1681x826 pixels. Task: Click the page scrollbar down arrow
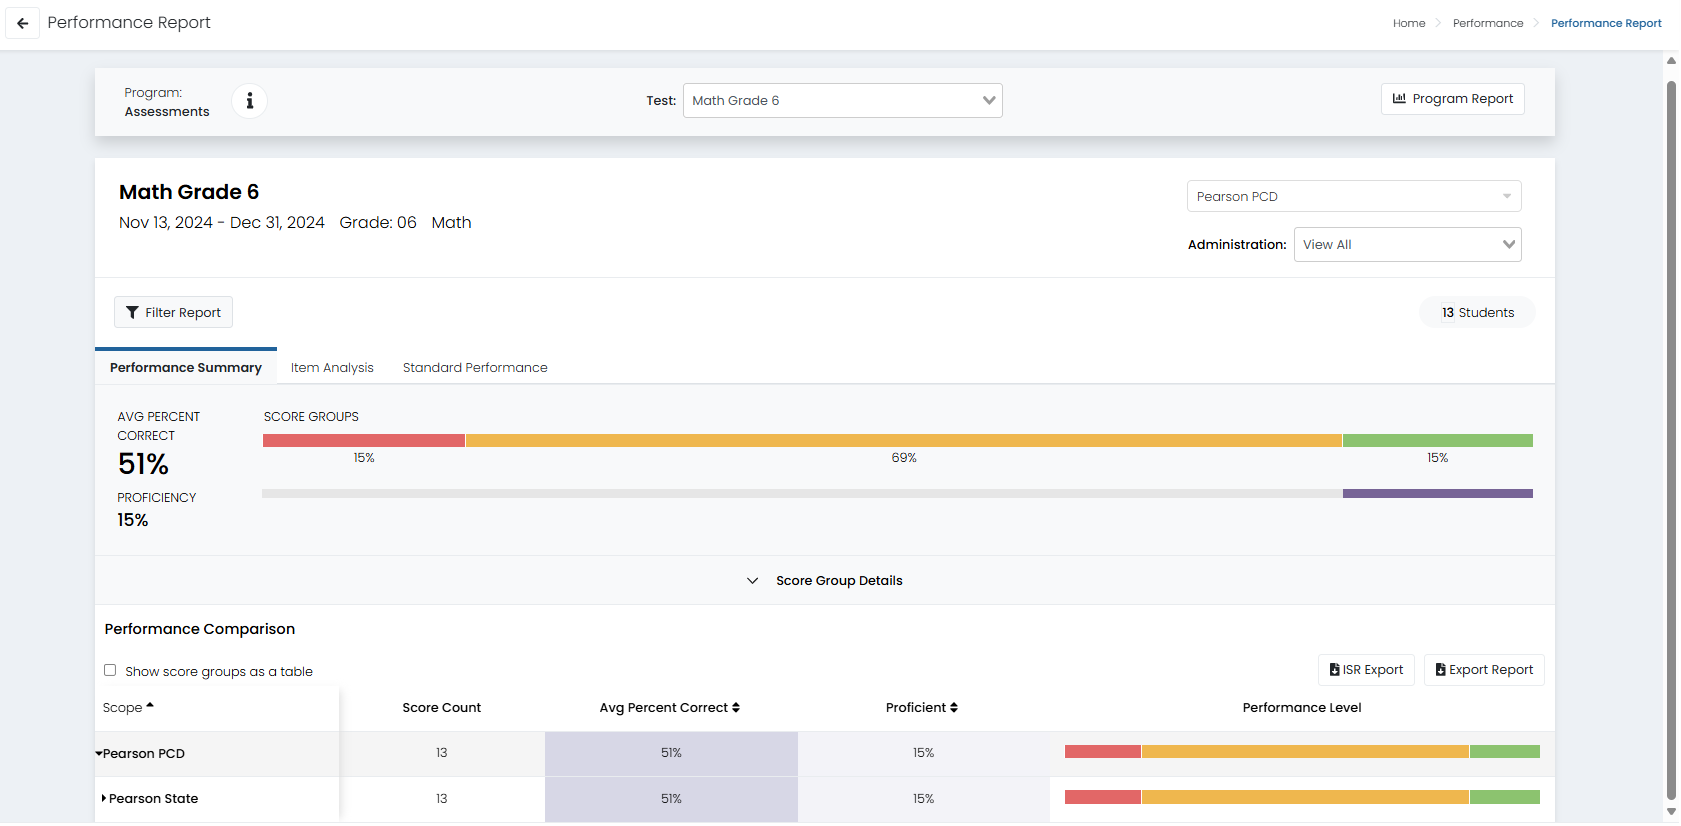[x=1671, y=811]
